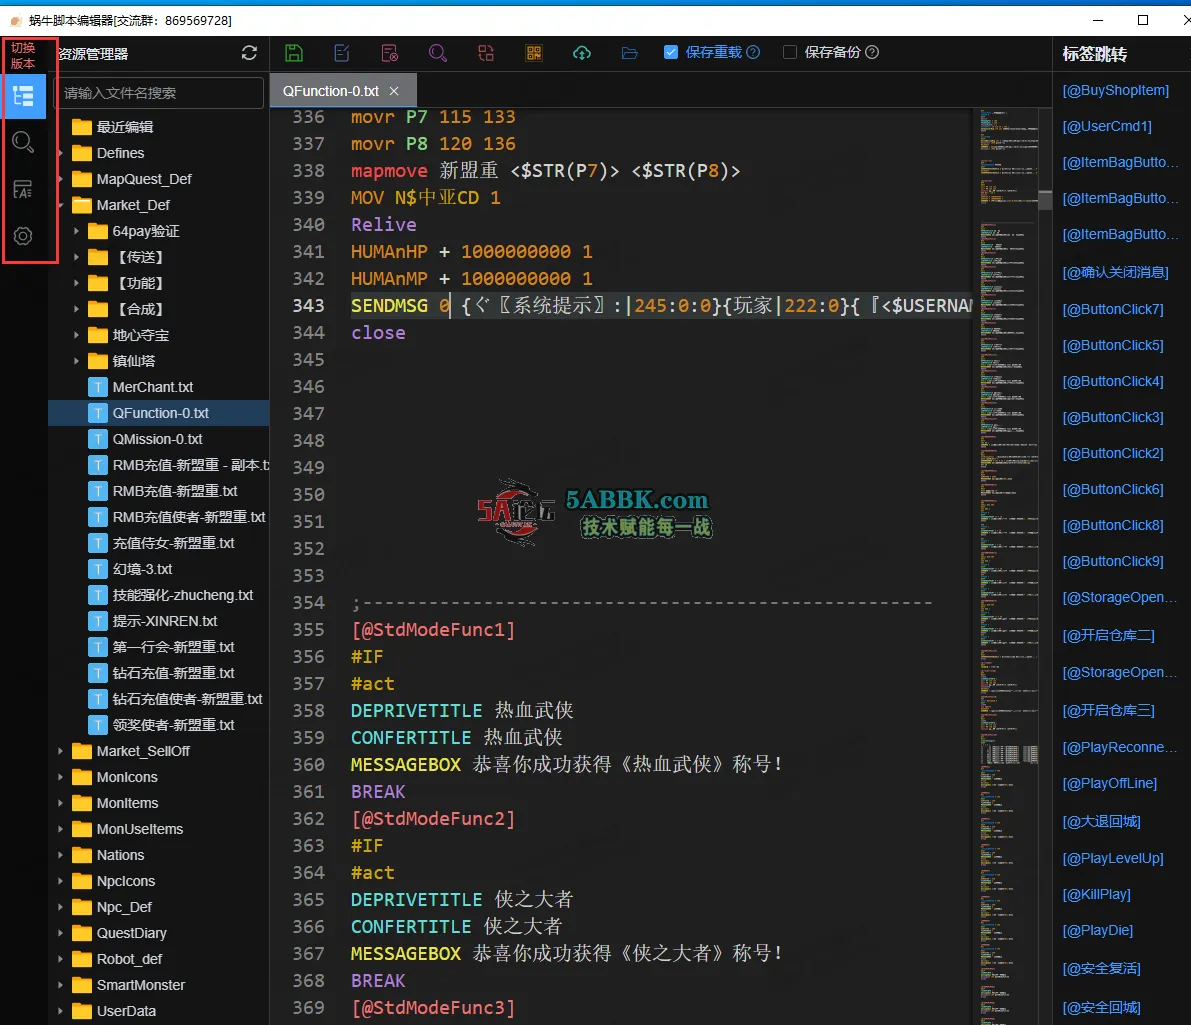
Task: Jump to [@安全复活] label
Action: 1101,968
